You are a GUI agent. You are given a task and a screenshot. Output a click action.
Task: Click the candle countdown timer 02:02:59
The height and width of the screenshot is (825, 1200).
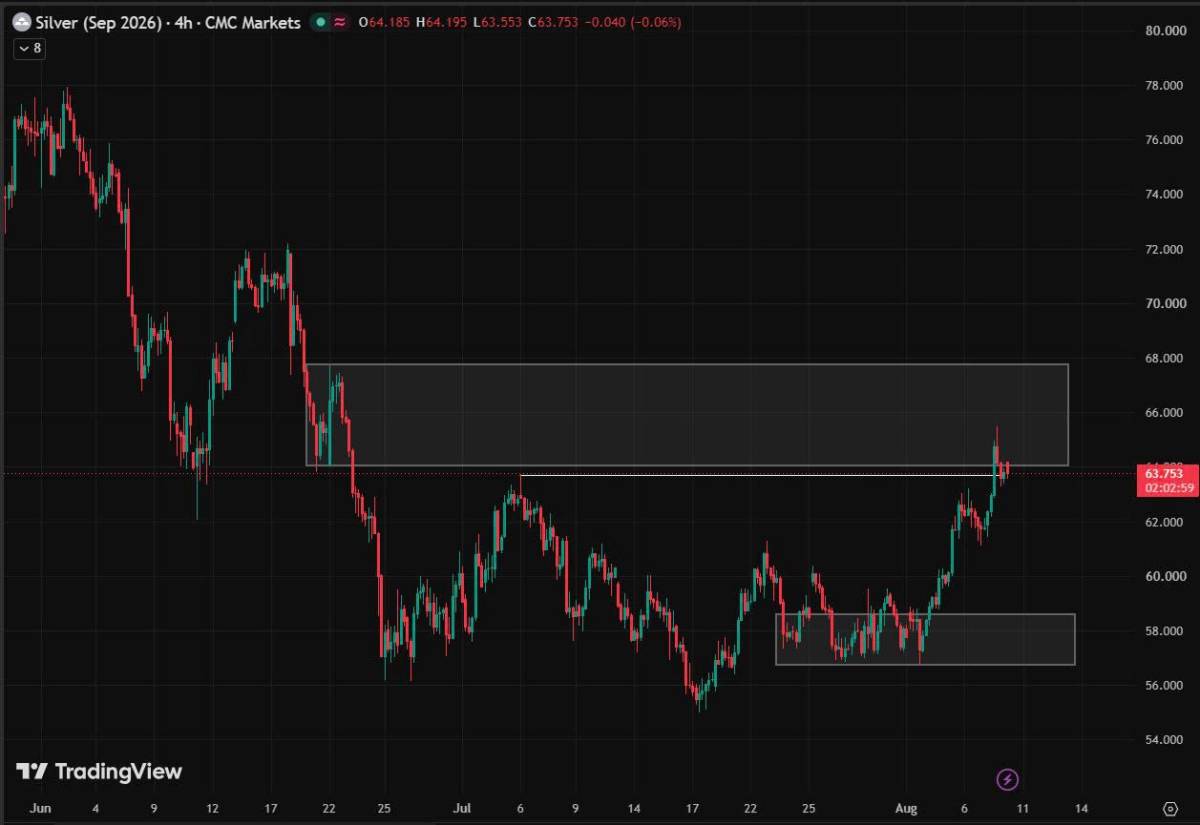(1169, 488)
